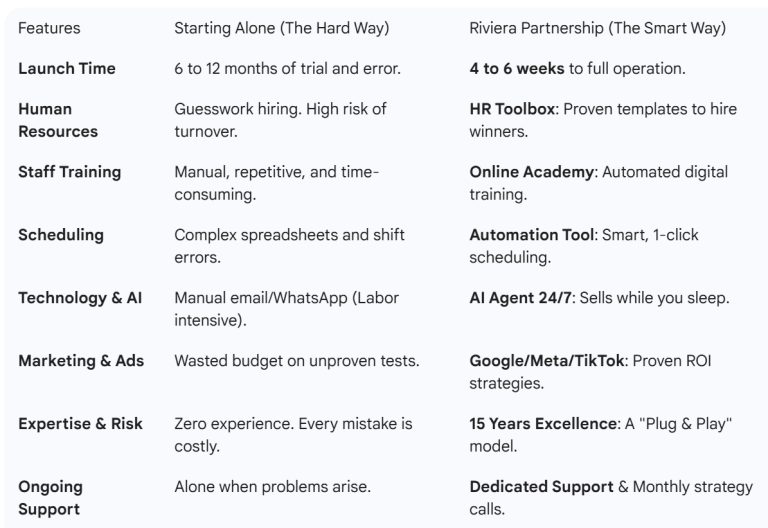Screen dimensions: 768x528
Task: Click the "Launch Time" row label
Action: pos(66,69)
